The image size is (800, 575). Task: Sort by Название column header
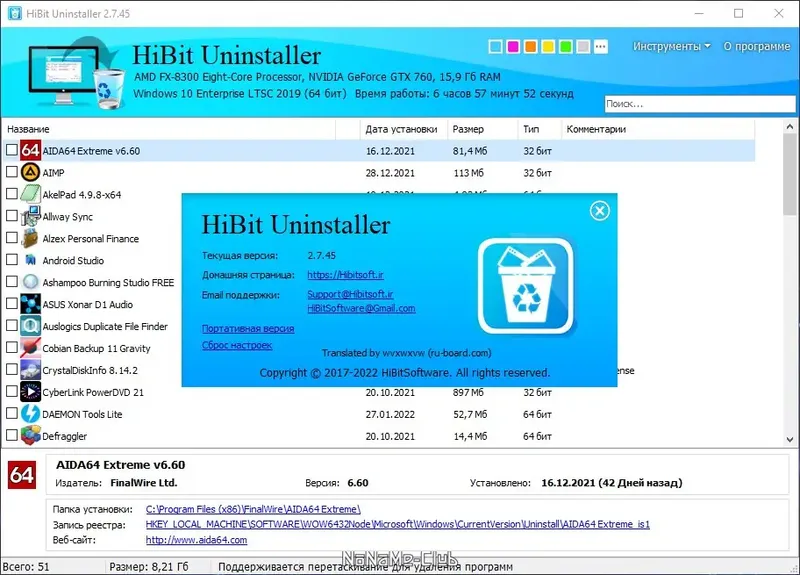[x=169, y=129]
